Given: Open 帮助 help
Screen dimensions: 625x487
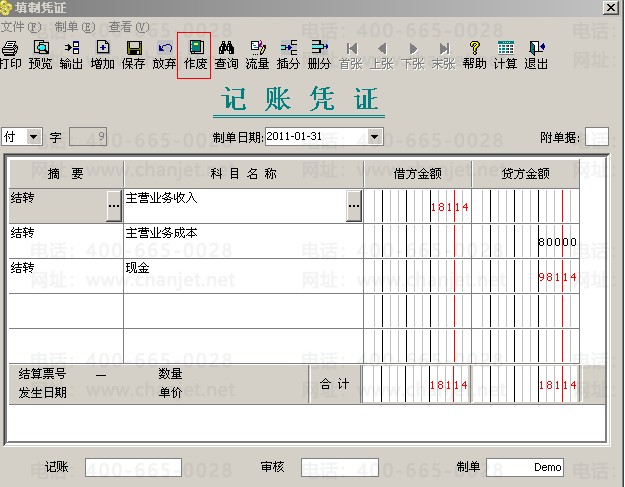Looking at the screenshot, I should 474,55.
